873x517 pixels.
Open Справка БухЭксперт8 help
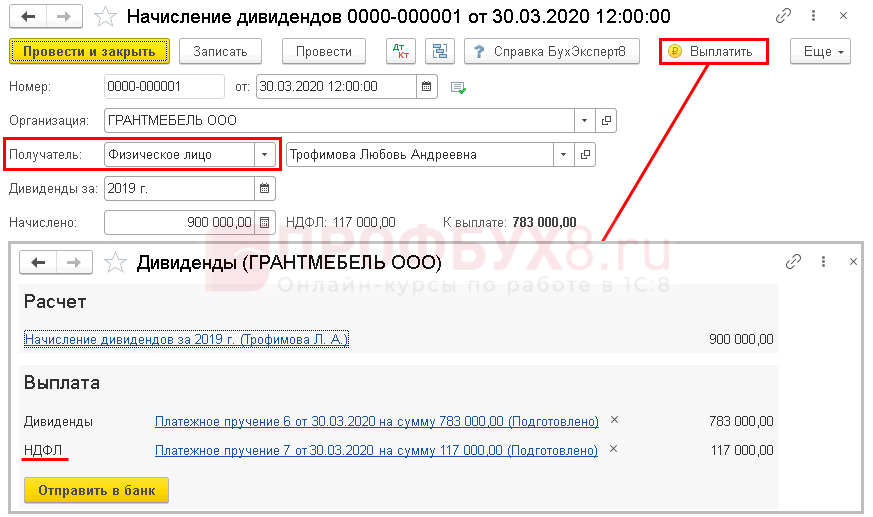click(x=551, y=51)
